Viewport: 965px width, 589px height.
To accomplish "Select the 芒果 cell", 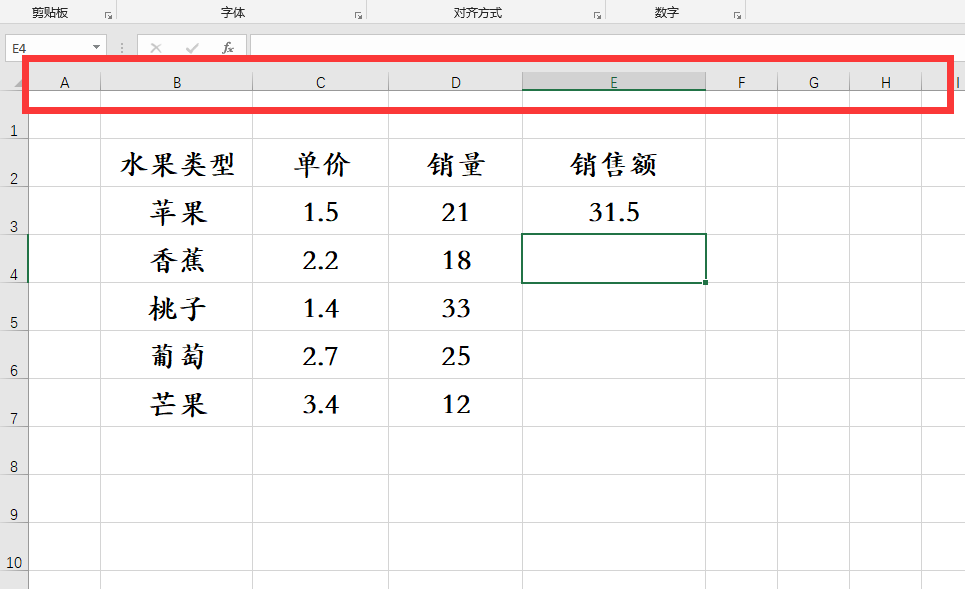I will pos(177,403).
